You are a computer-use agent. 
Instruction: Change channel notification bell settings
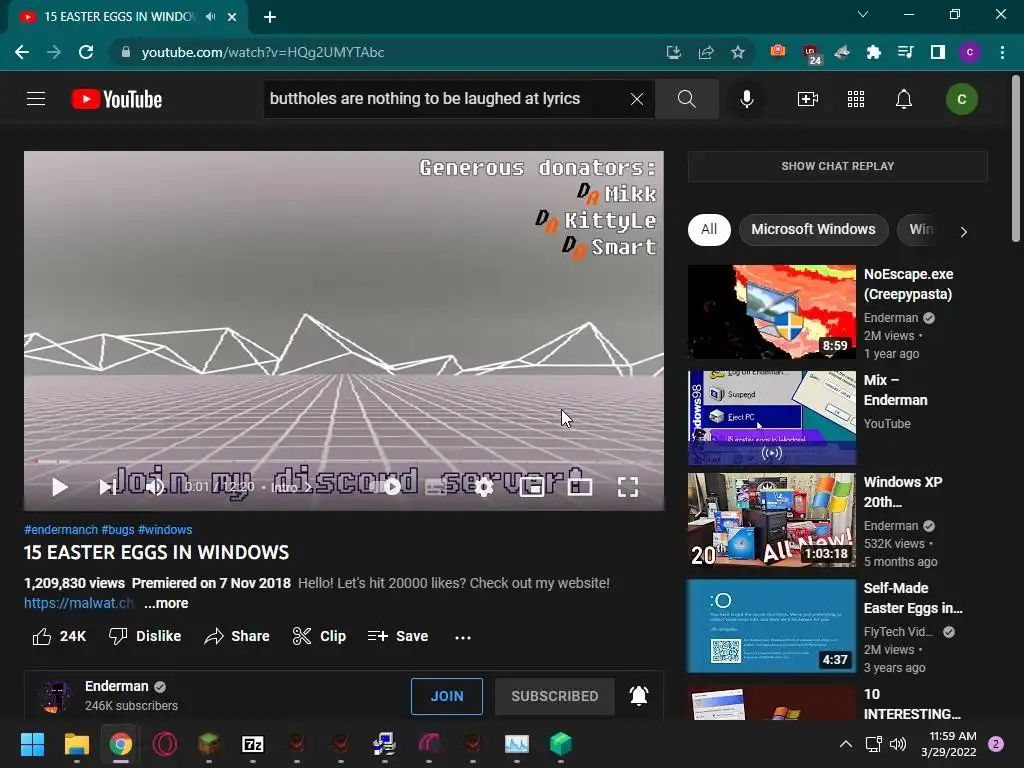[x=639, y=696]
